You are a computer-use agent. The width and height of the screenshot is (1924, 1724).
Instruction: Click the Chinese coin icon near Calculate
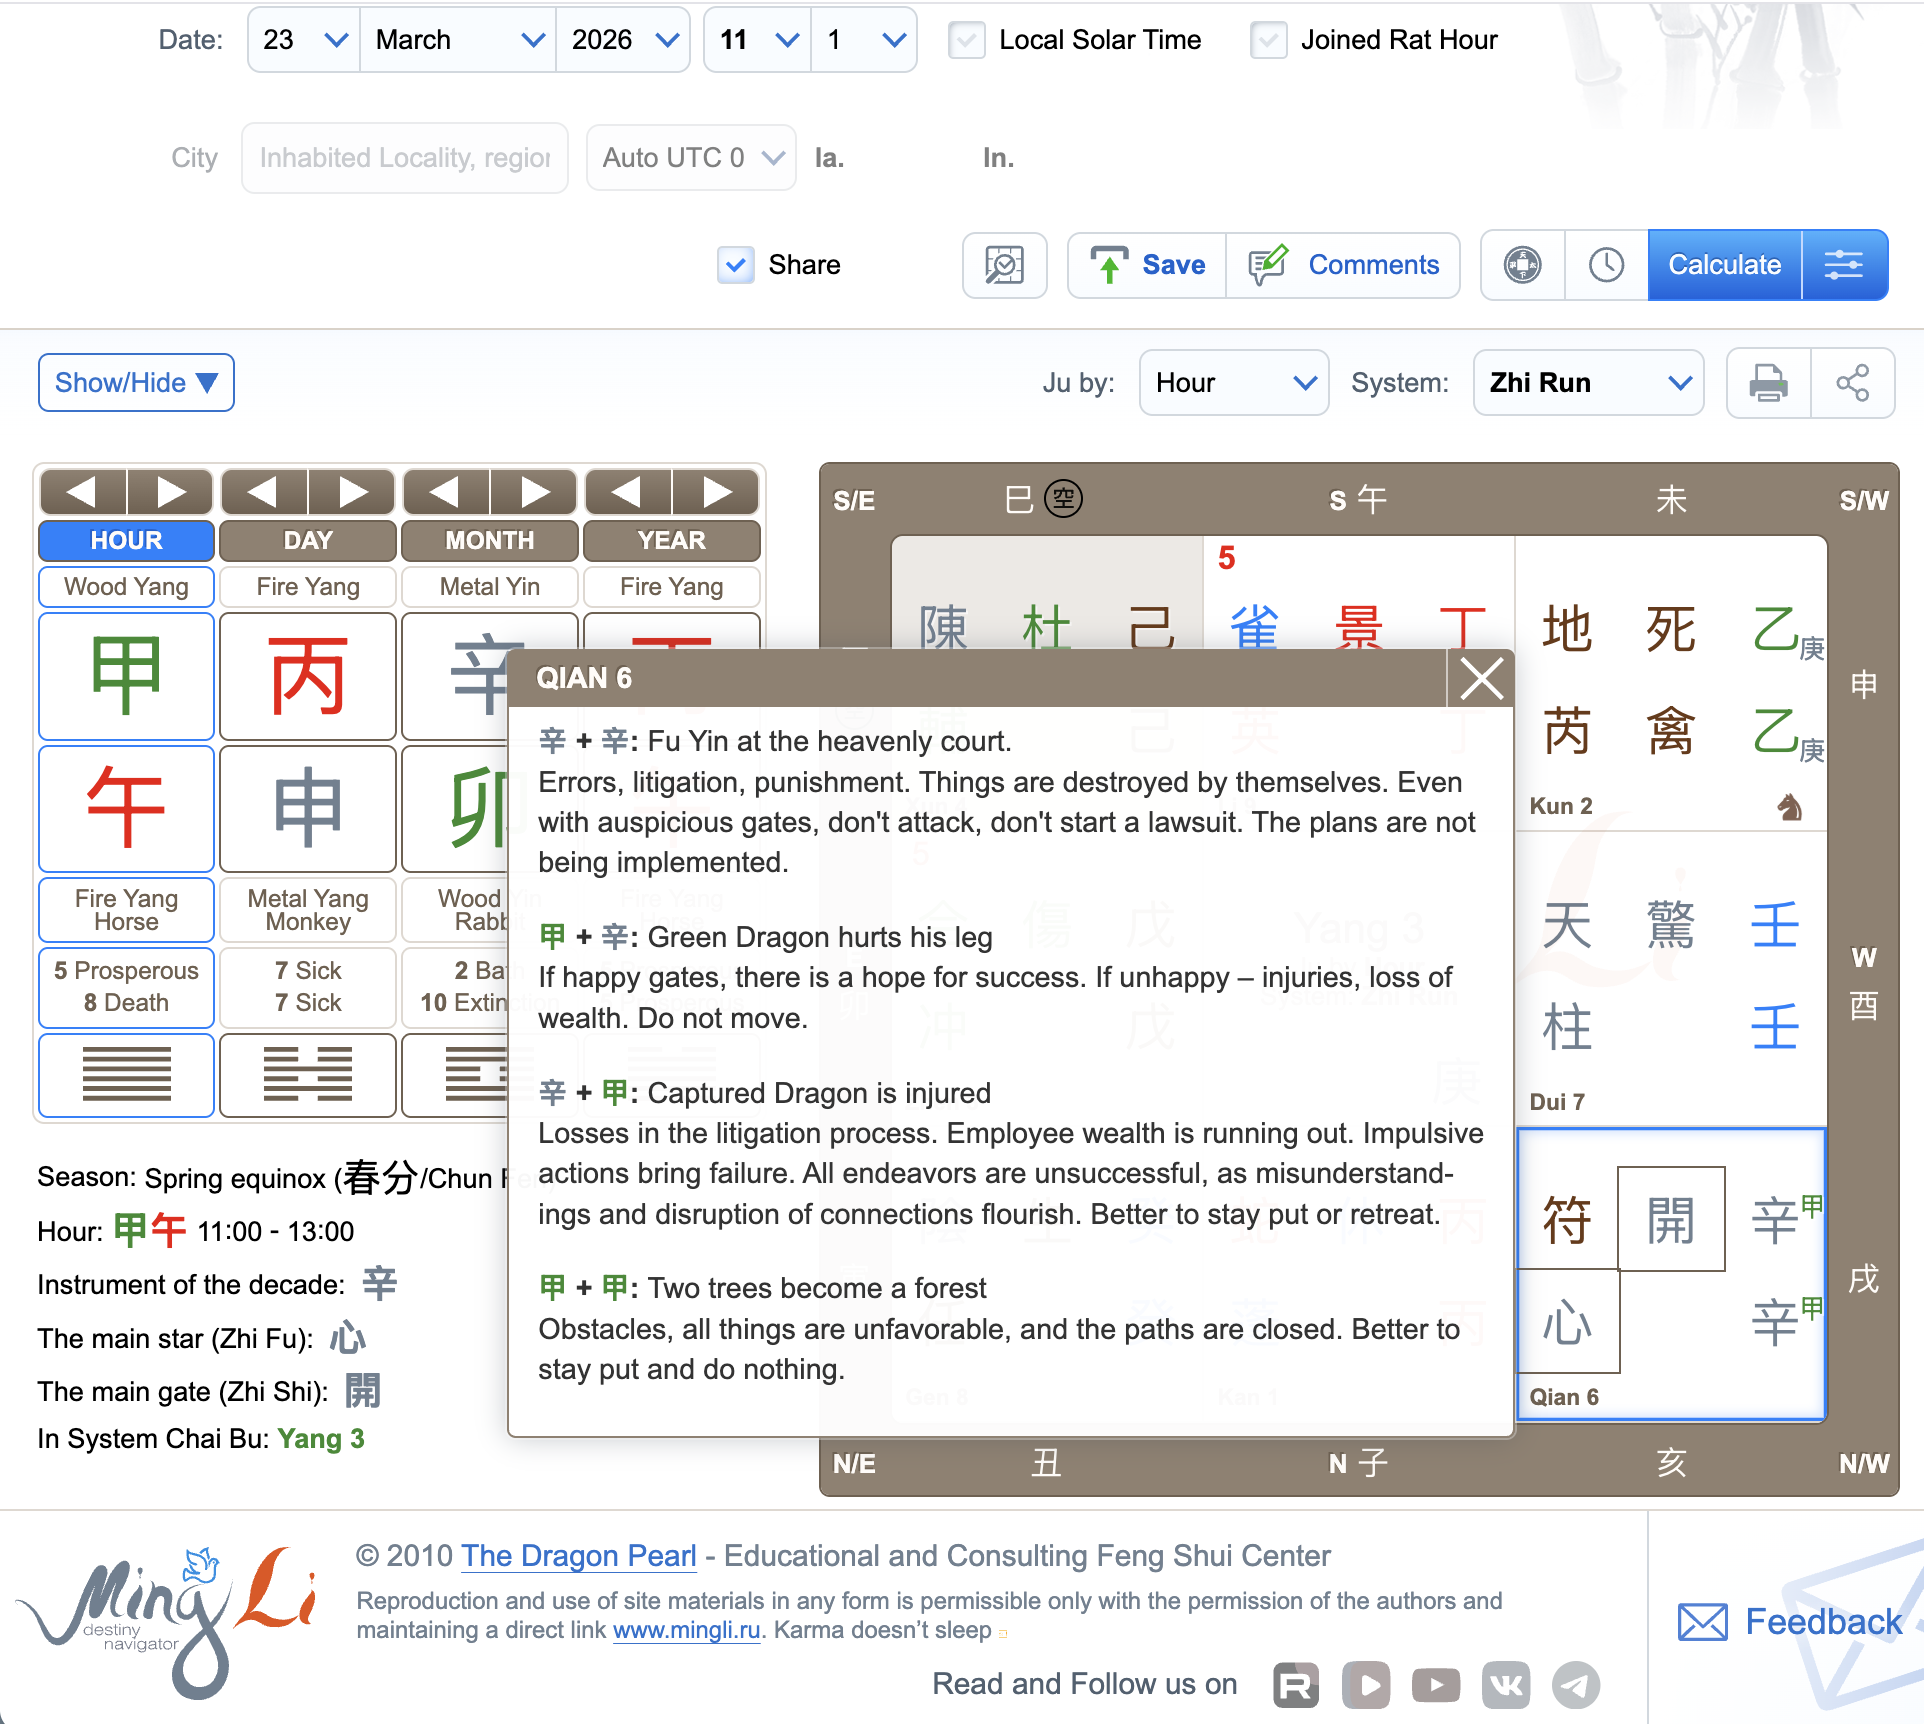pyautogui.click(x=1521, y=265)
